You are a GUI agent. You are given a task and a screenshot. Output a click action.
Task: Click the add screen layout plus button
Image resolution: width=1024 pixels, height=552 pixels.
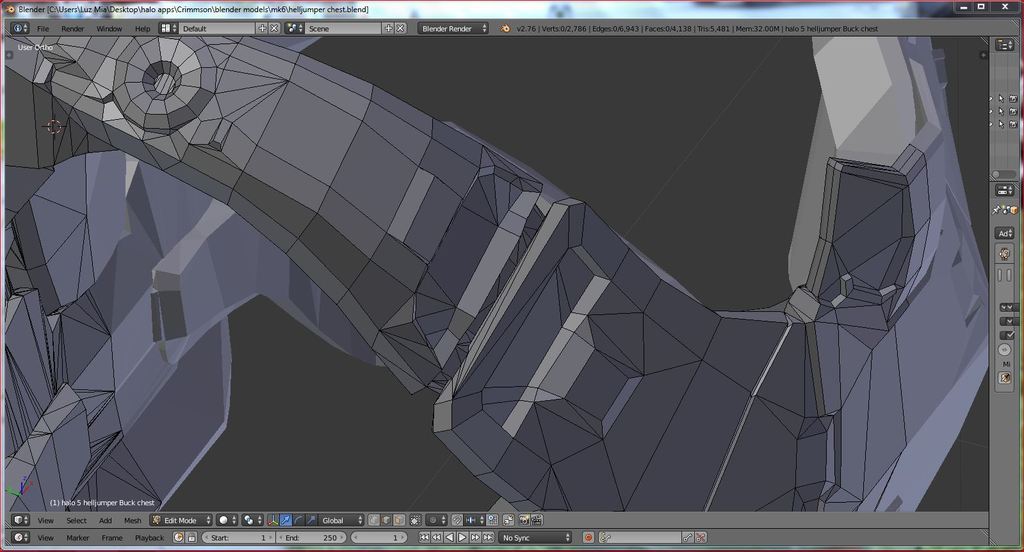click(x=263, y=28)
